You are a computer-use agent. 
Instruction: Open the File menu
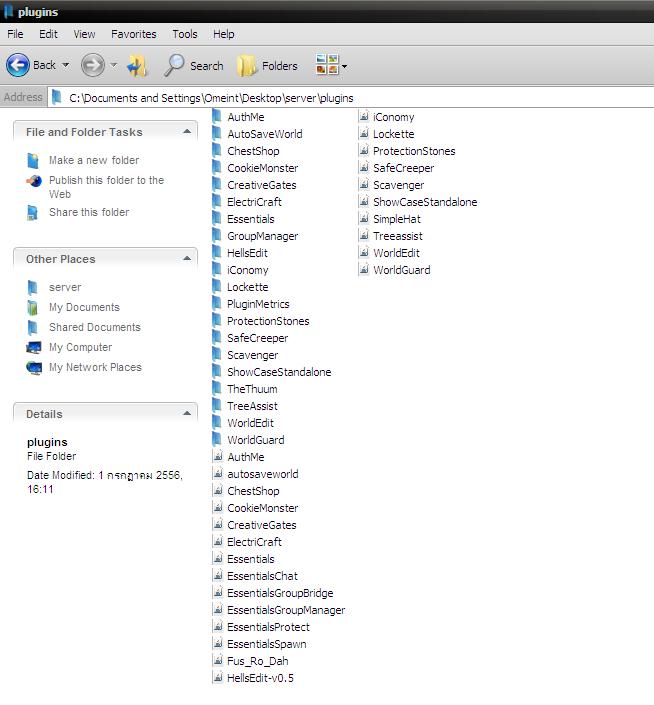(15, 34)
